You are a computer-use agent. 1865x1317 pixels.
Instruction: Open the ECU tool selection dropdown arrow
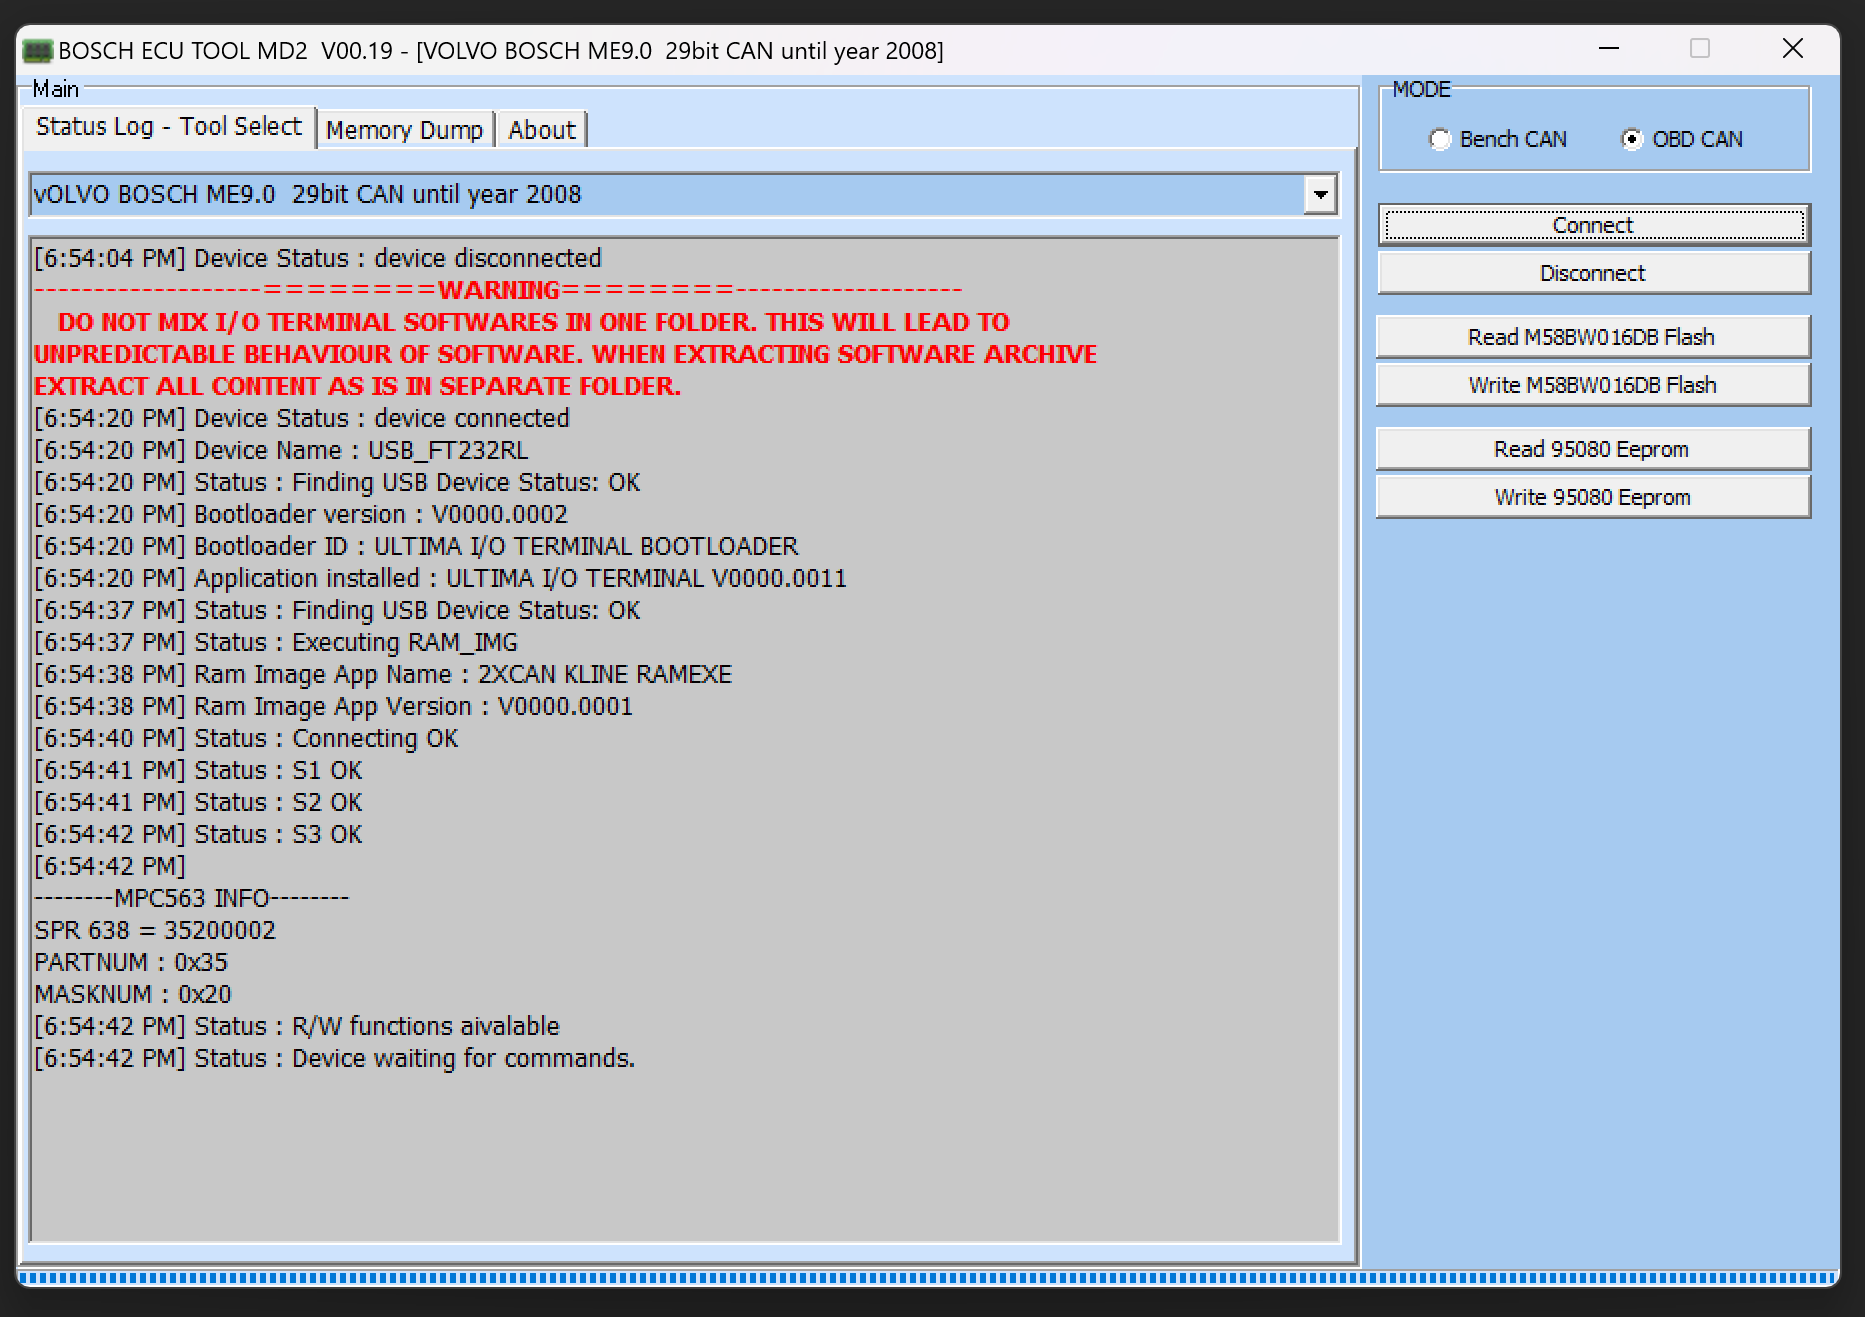1320,195
